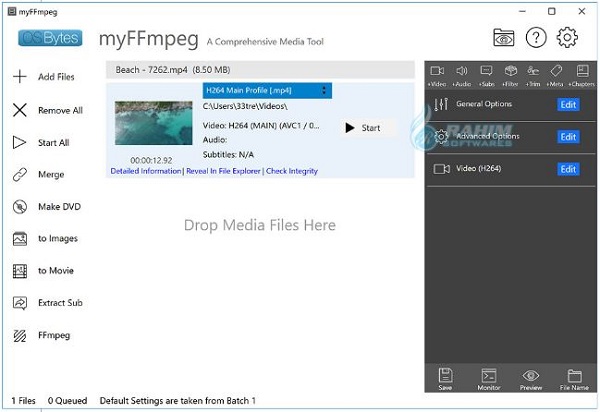Choose the to Images option
600x412 pixels.
(45, 239)
